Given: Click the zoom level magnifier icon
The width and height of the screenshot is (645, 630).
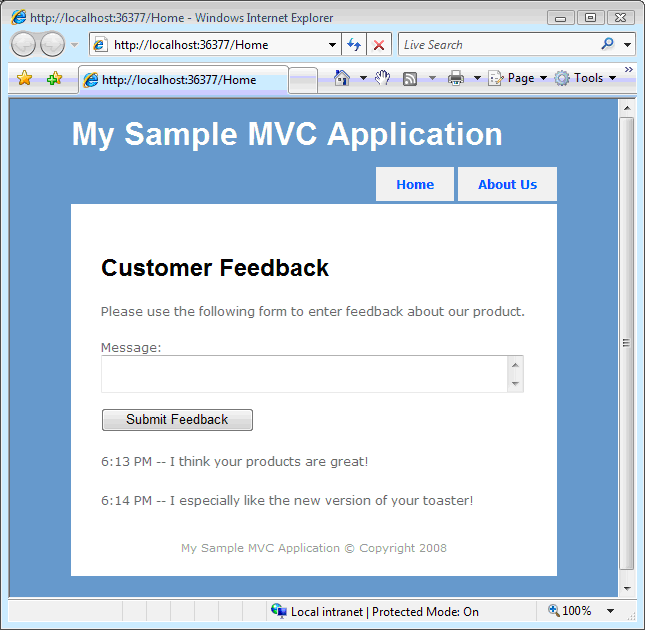Looking at the screenshot, I should point(554,610).
